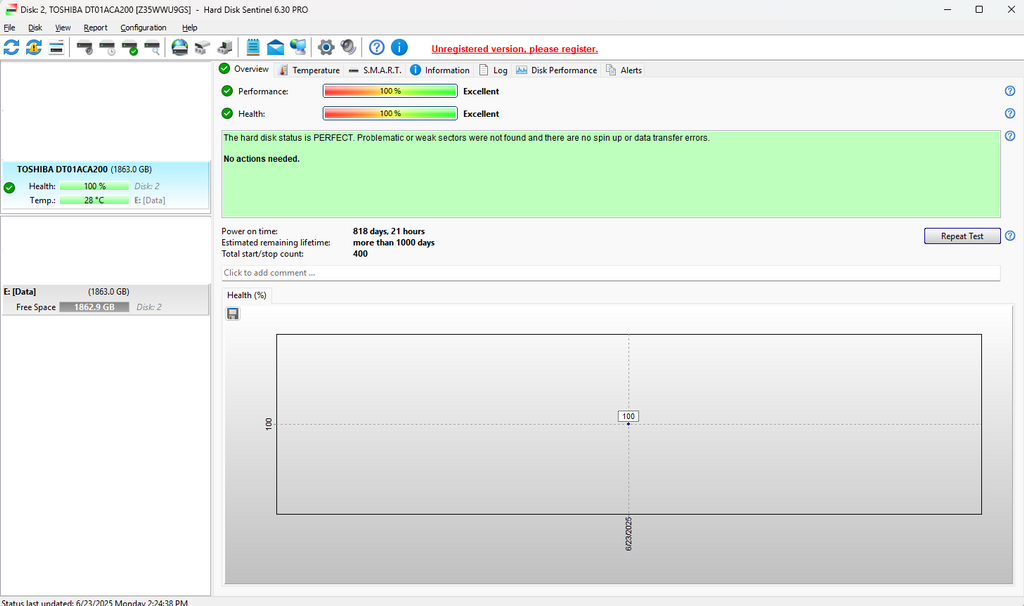Open the Configuration menu

(143, 27)
